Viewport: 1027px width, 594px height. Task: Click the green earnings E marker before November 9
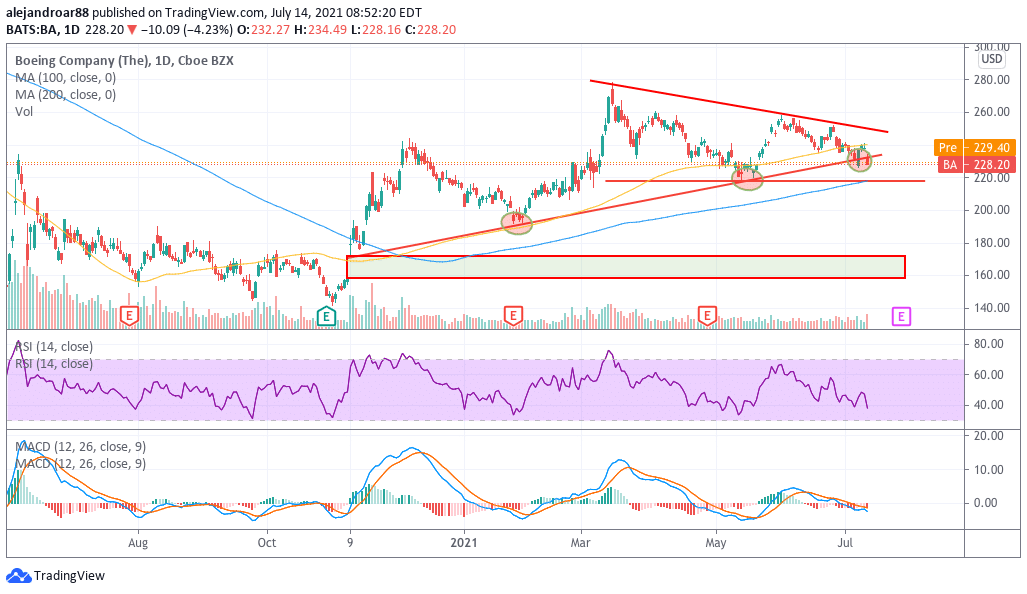point(326,317)
